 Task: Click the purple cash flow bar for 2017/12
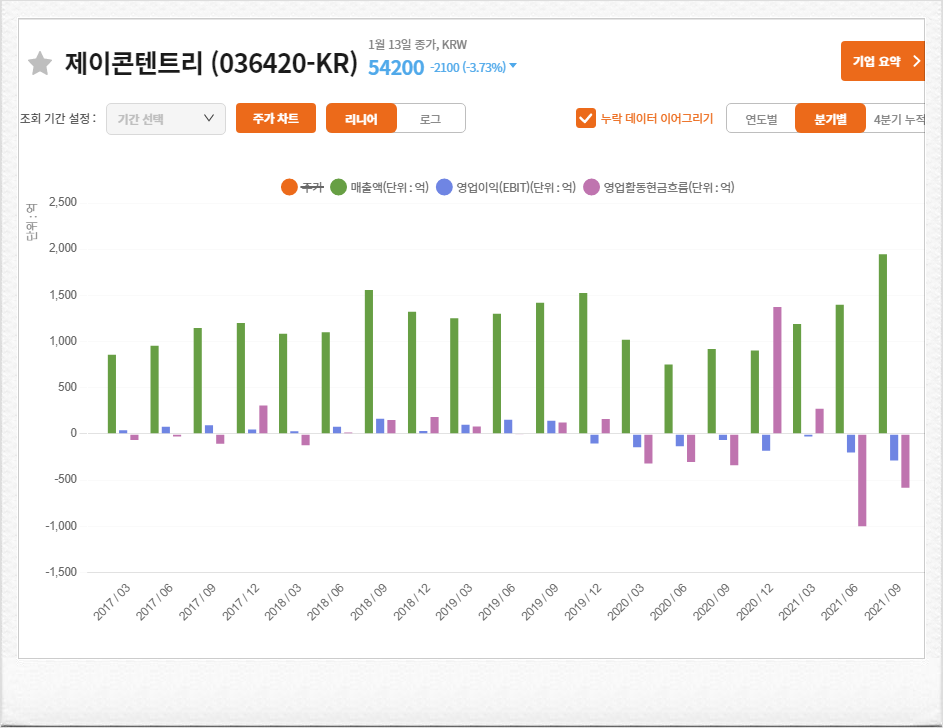click(263, 419)
